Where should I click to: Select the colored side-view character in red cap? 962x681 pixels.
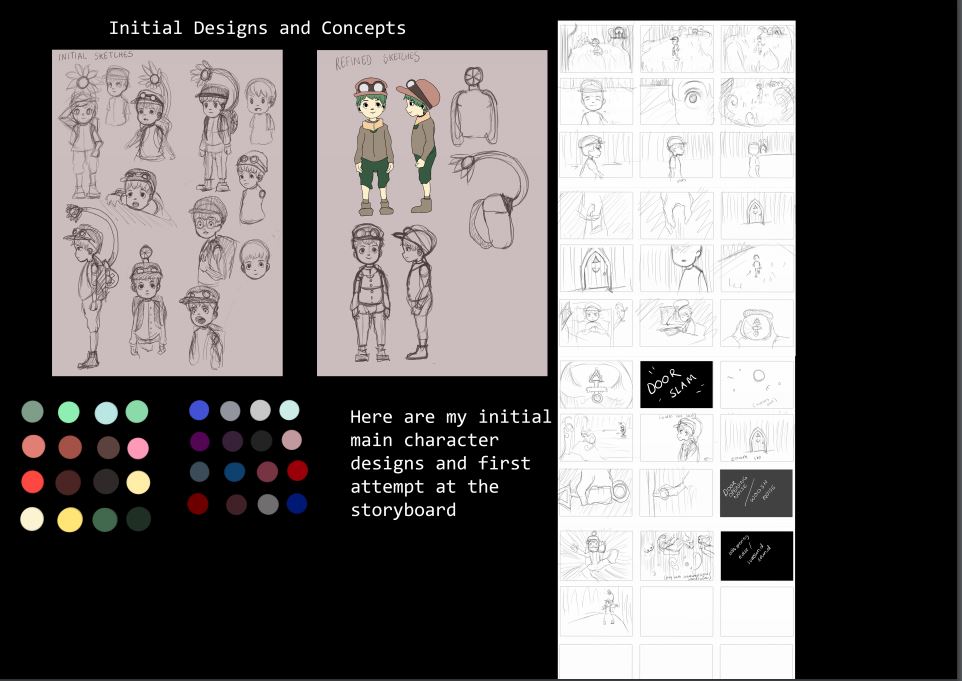tap(421, 145)
